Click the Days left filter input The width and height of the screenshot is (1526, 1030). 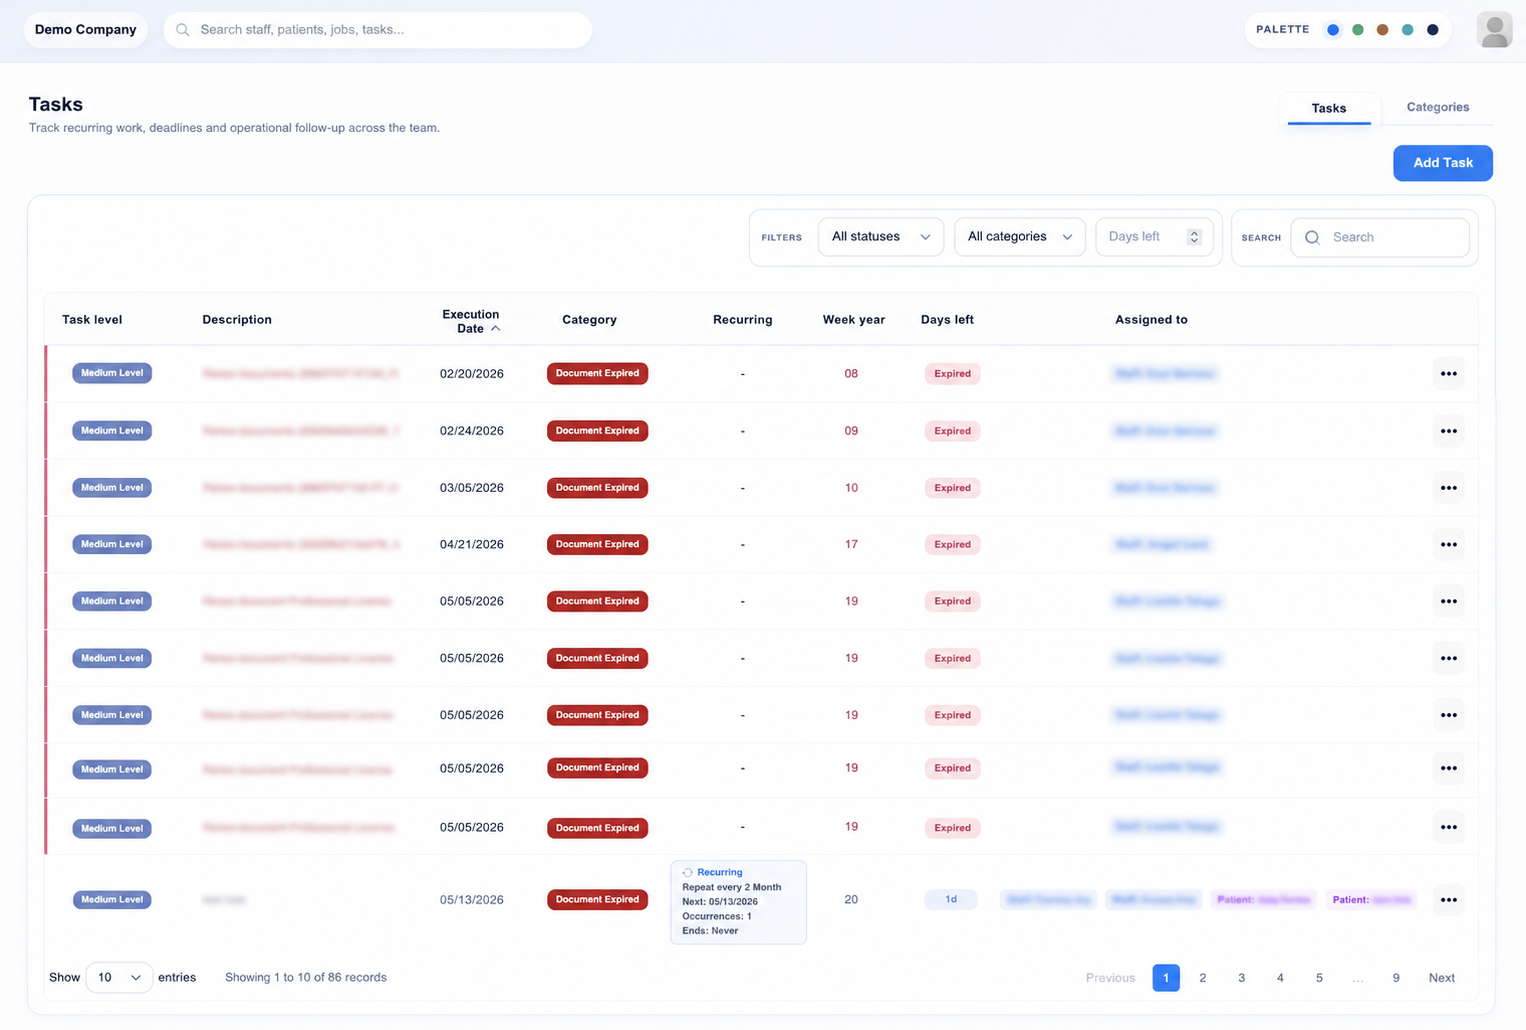coord(1154,237)
